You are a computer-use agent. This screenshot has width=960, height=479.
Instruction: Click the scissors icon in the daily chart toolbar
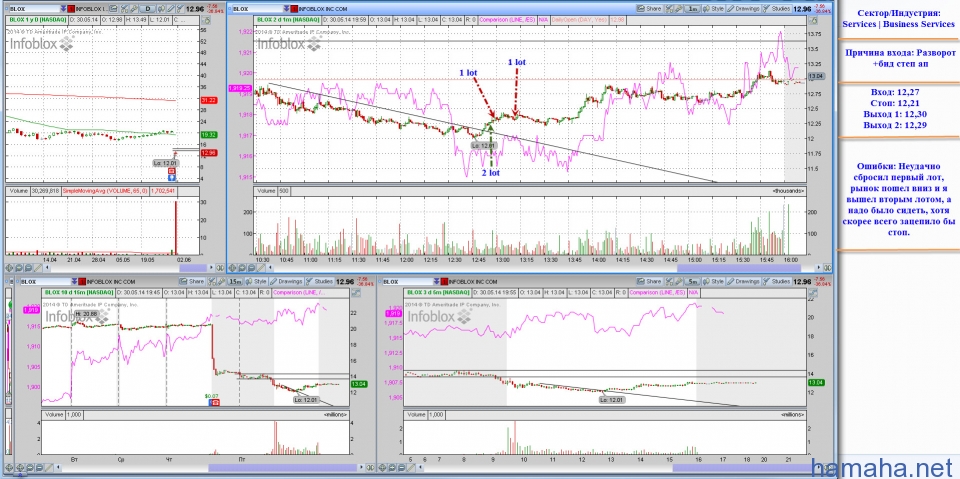point(124,9)
